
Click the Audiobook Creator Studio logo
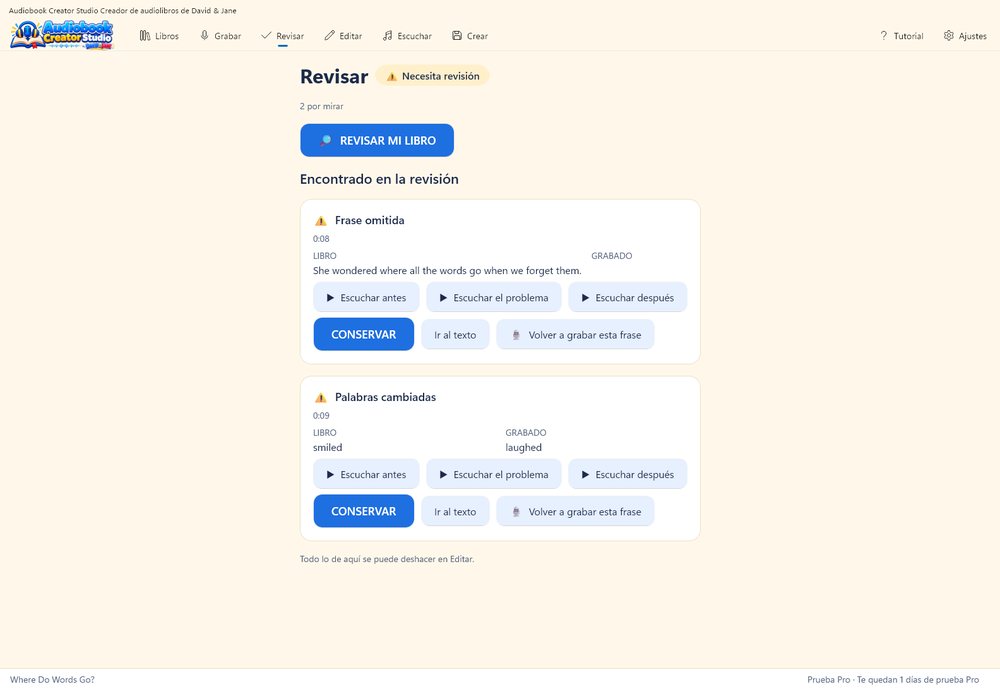click(x=62, y=34)
